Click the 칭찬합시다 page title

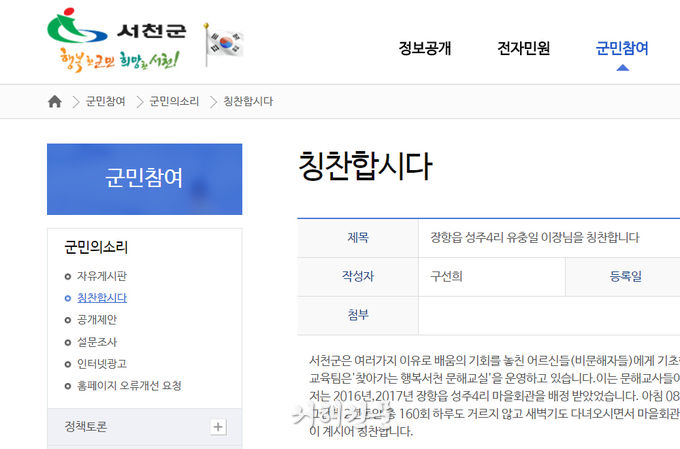(365, 166)
